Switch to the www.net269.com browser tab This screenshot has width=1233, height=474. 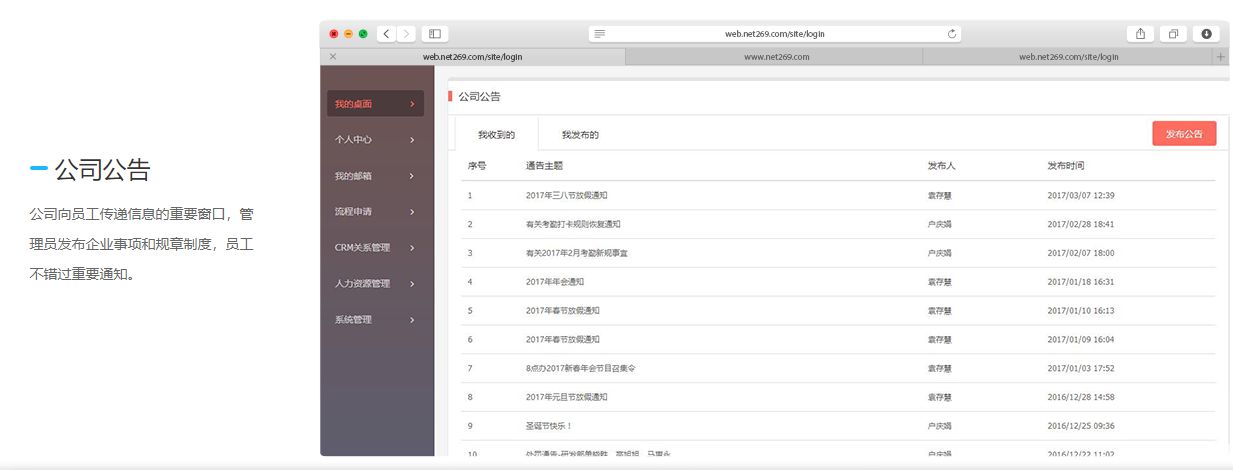coord(776,57)
